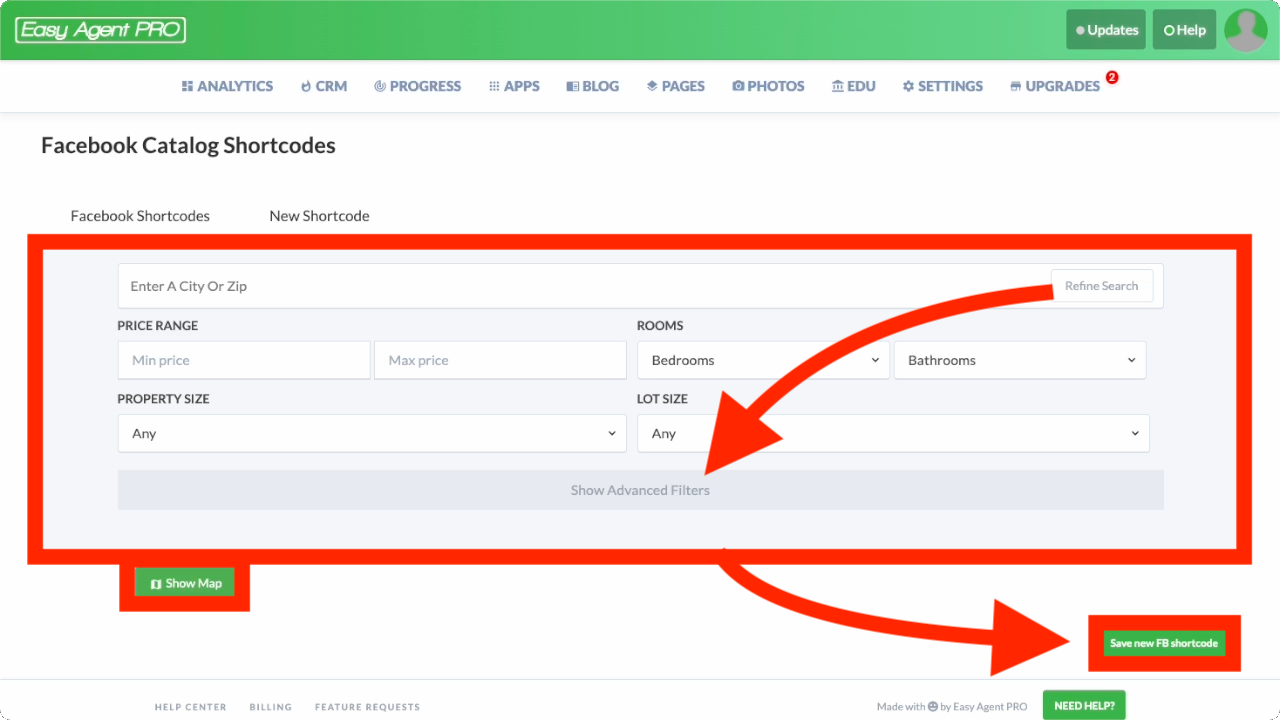Expand Show Advanced Filters
The width and height of the screenshot is (1280, 720).
(x=640, y=490)
